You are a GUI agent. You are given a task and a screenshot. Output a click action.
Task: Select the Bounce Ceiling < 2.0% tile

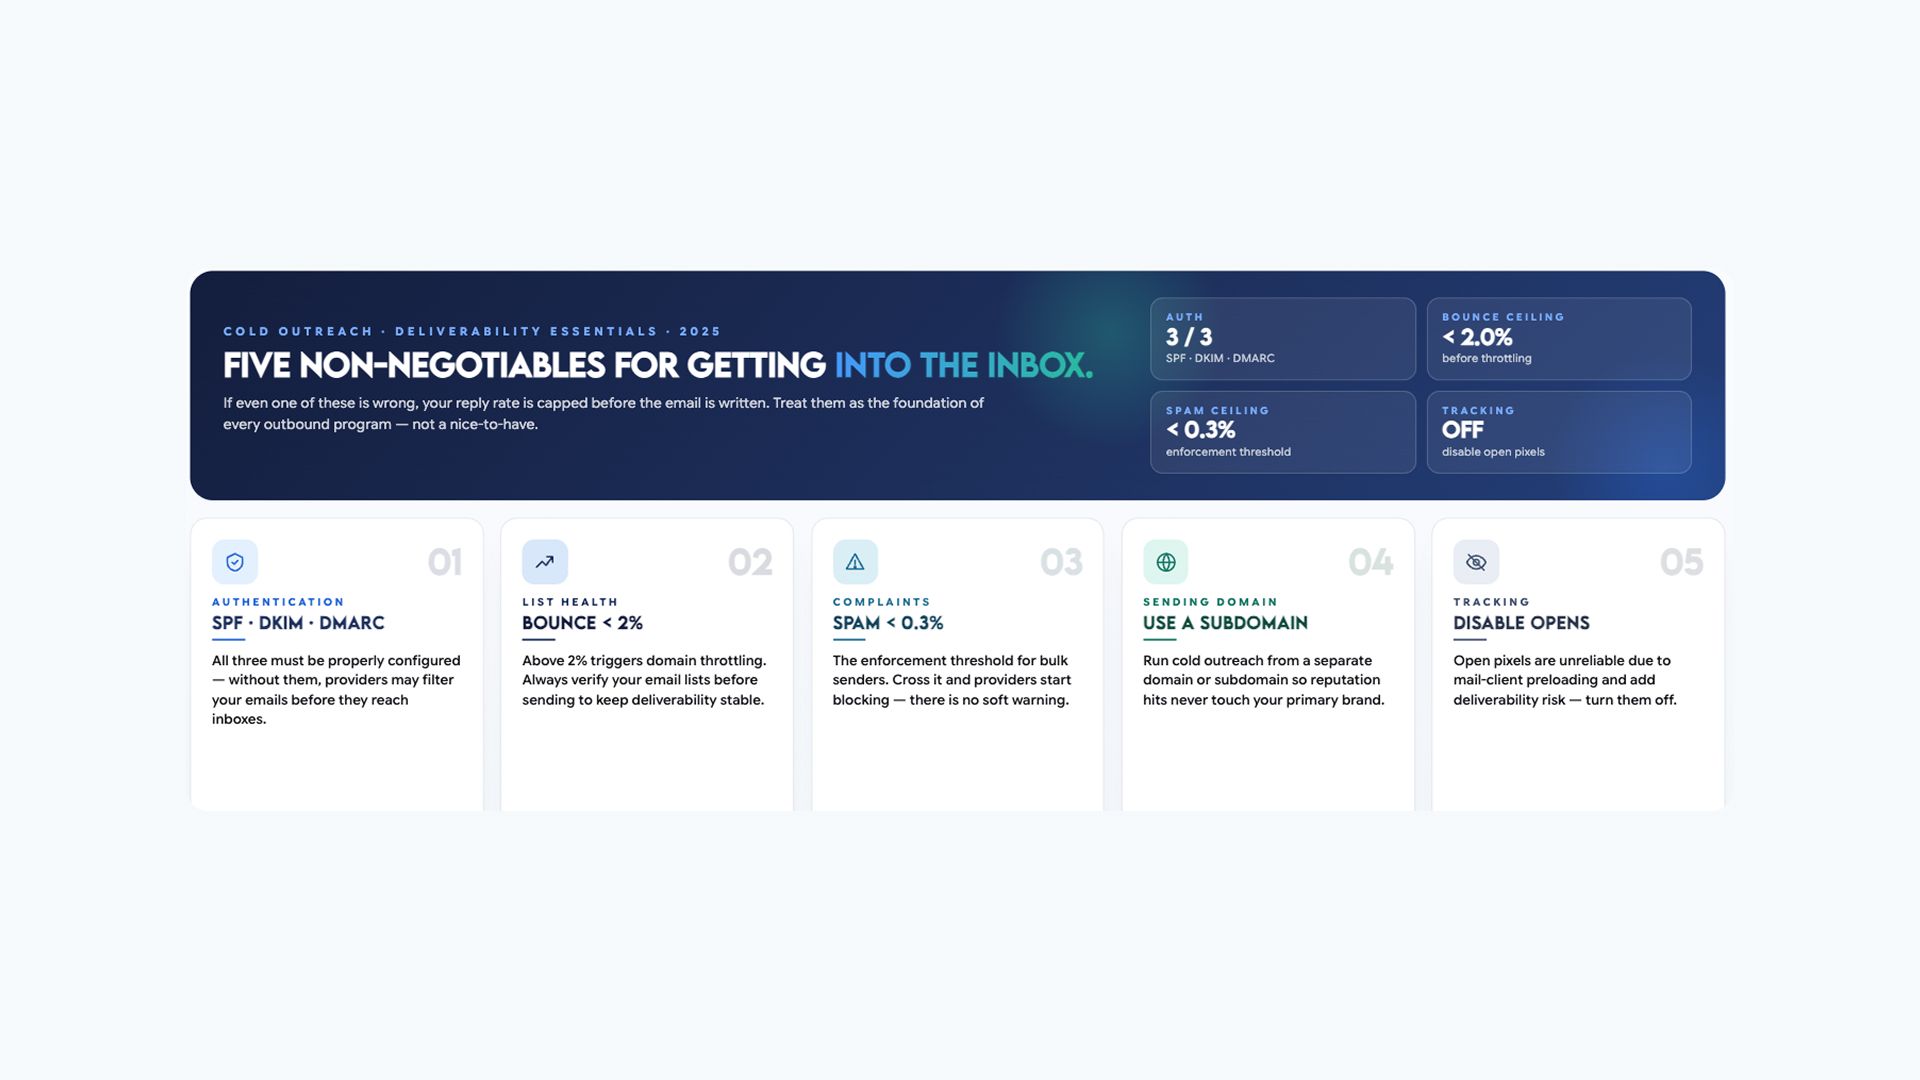click(x=1559, y=339)
